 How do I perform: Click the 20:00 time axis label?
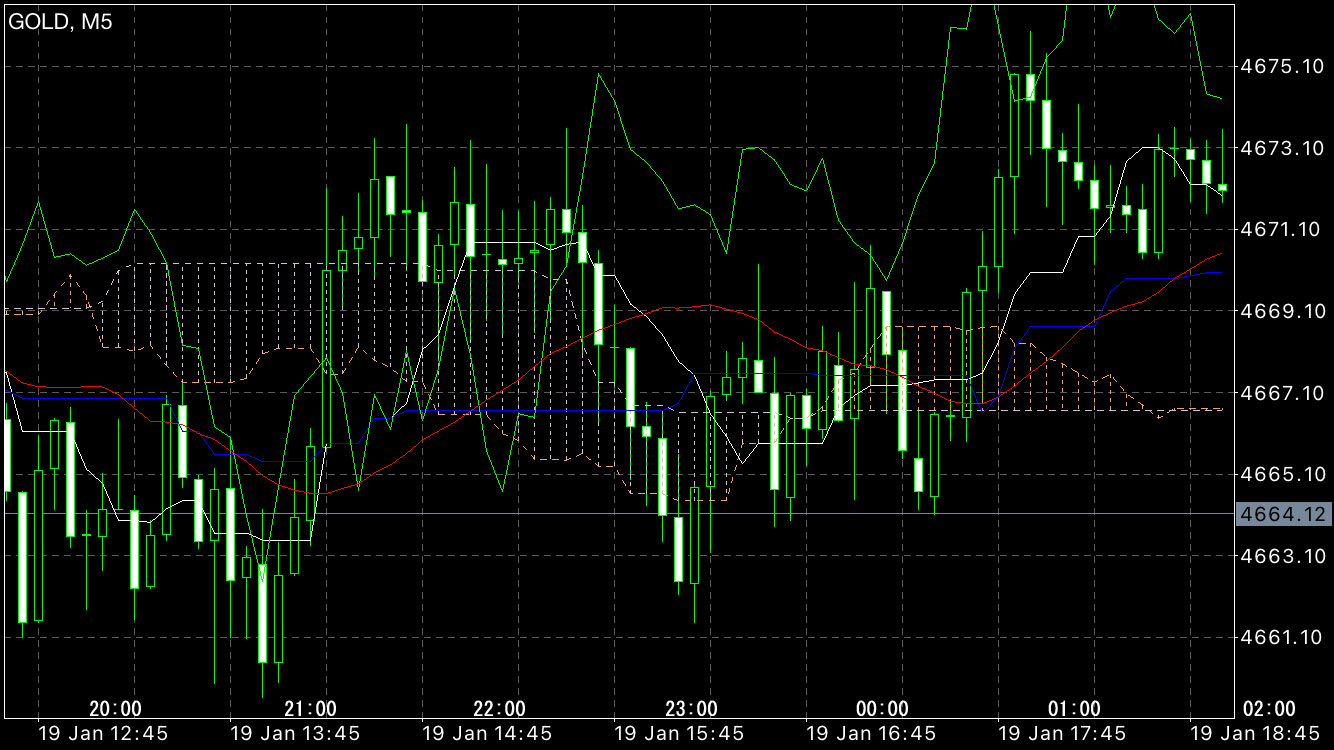(115, 709)
